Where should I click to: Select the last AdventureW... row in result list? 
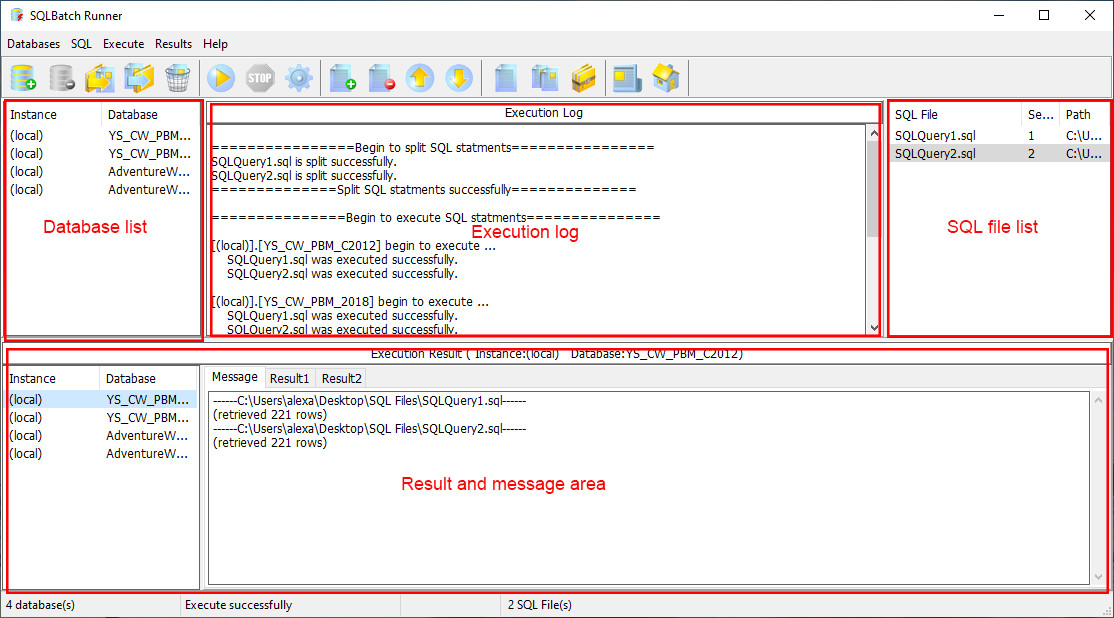102,454
